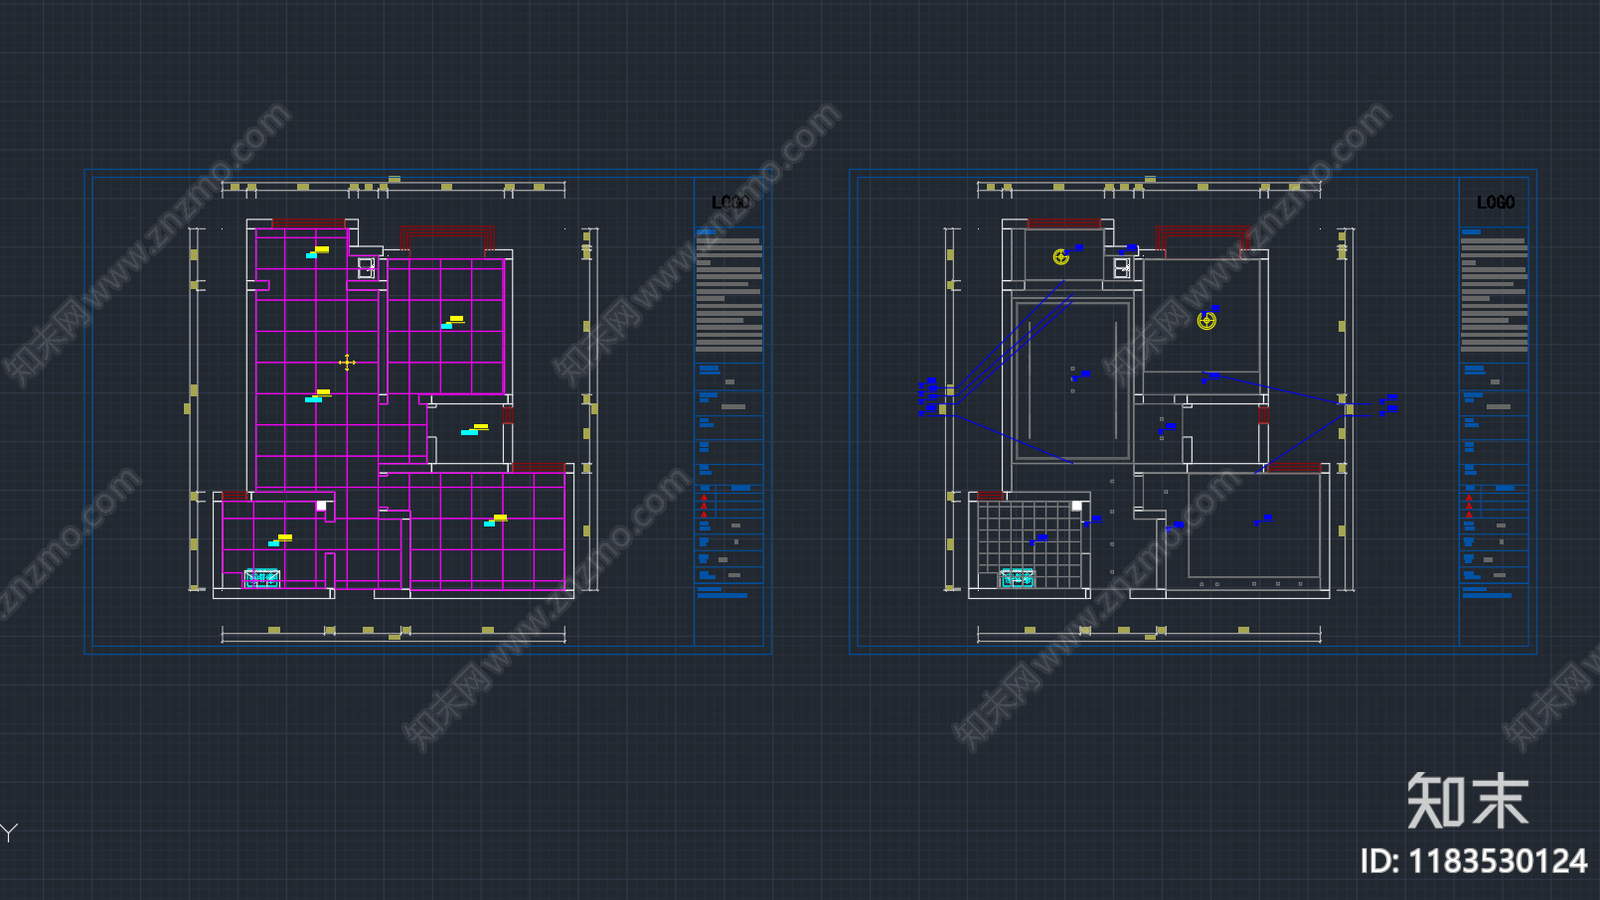
Task: Click LOGO text in left sheet title block
Action: click(730, 202)
